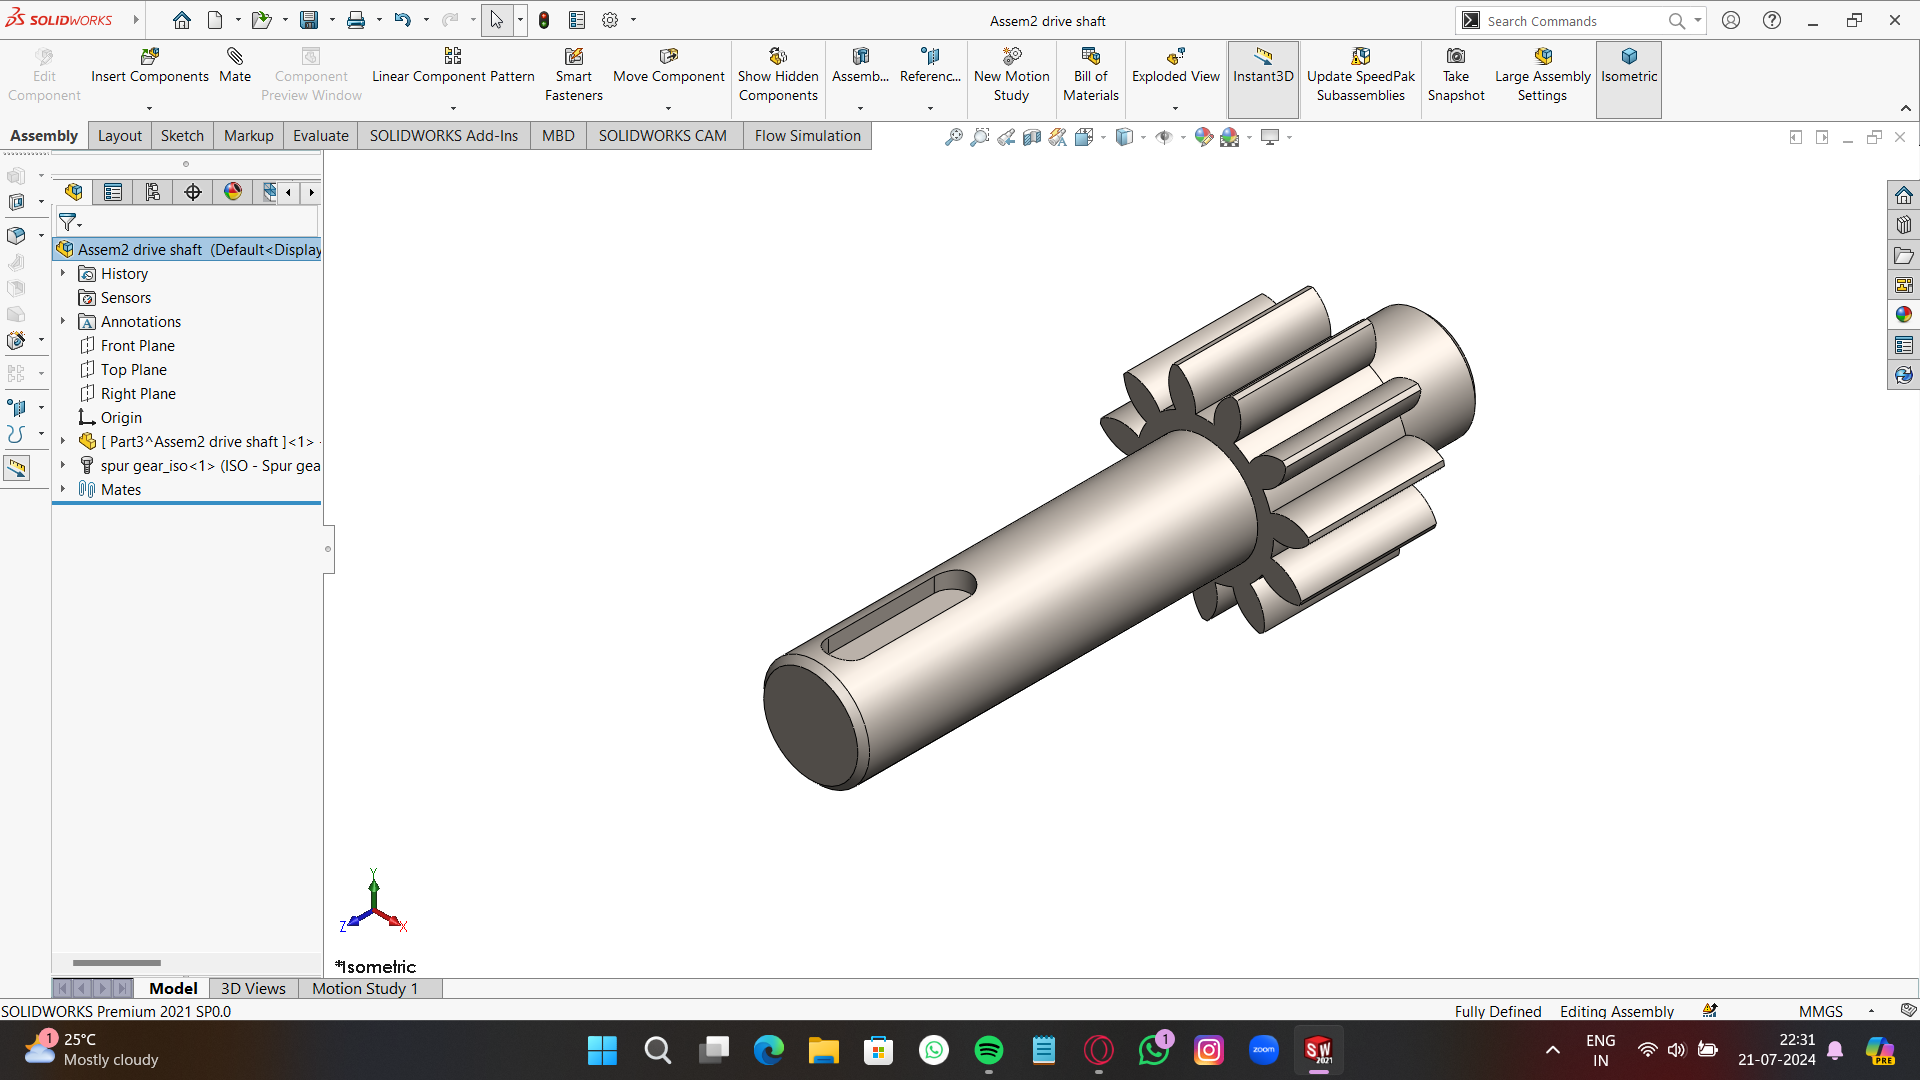The height and width of the screenshot is (1080, 1920).
Task: Click the Save icon
Action: [x=309, y=20]
